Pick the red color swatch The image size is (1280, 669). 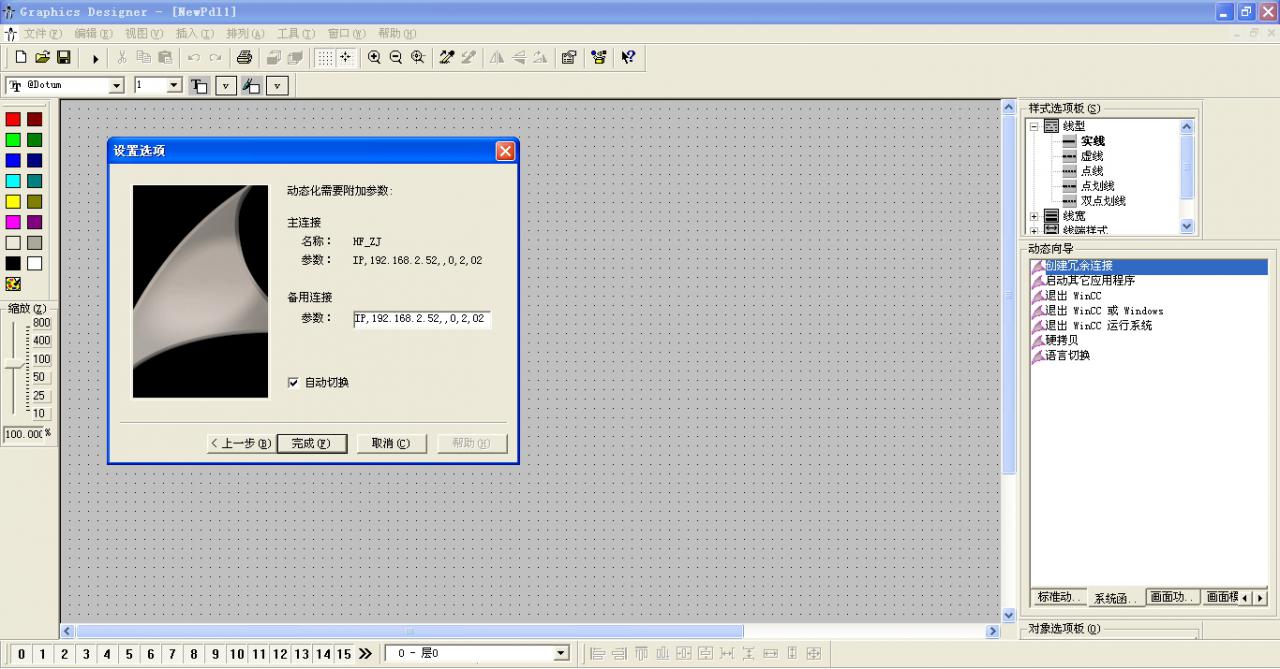(x=13, y=119)
